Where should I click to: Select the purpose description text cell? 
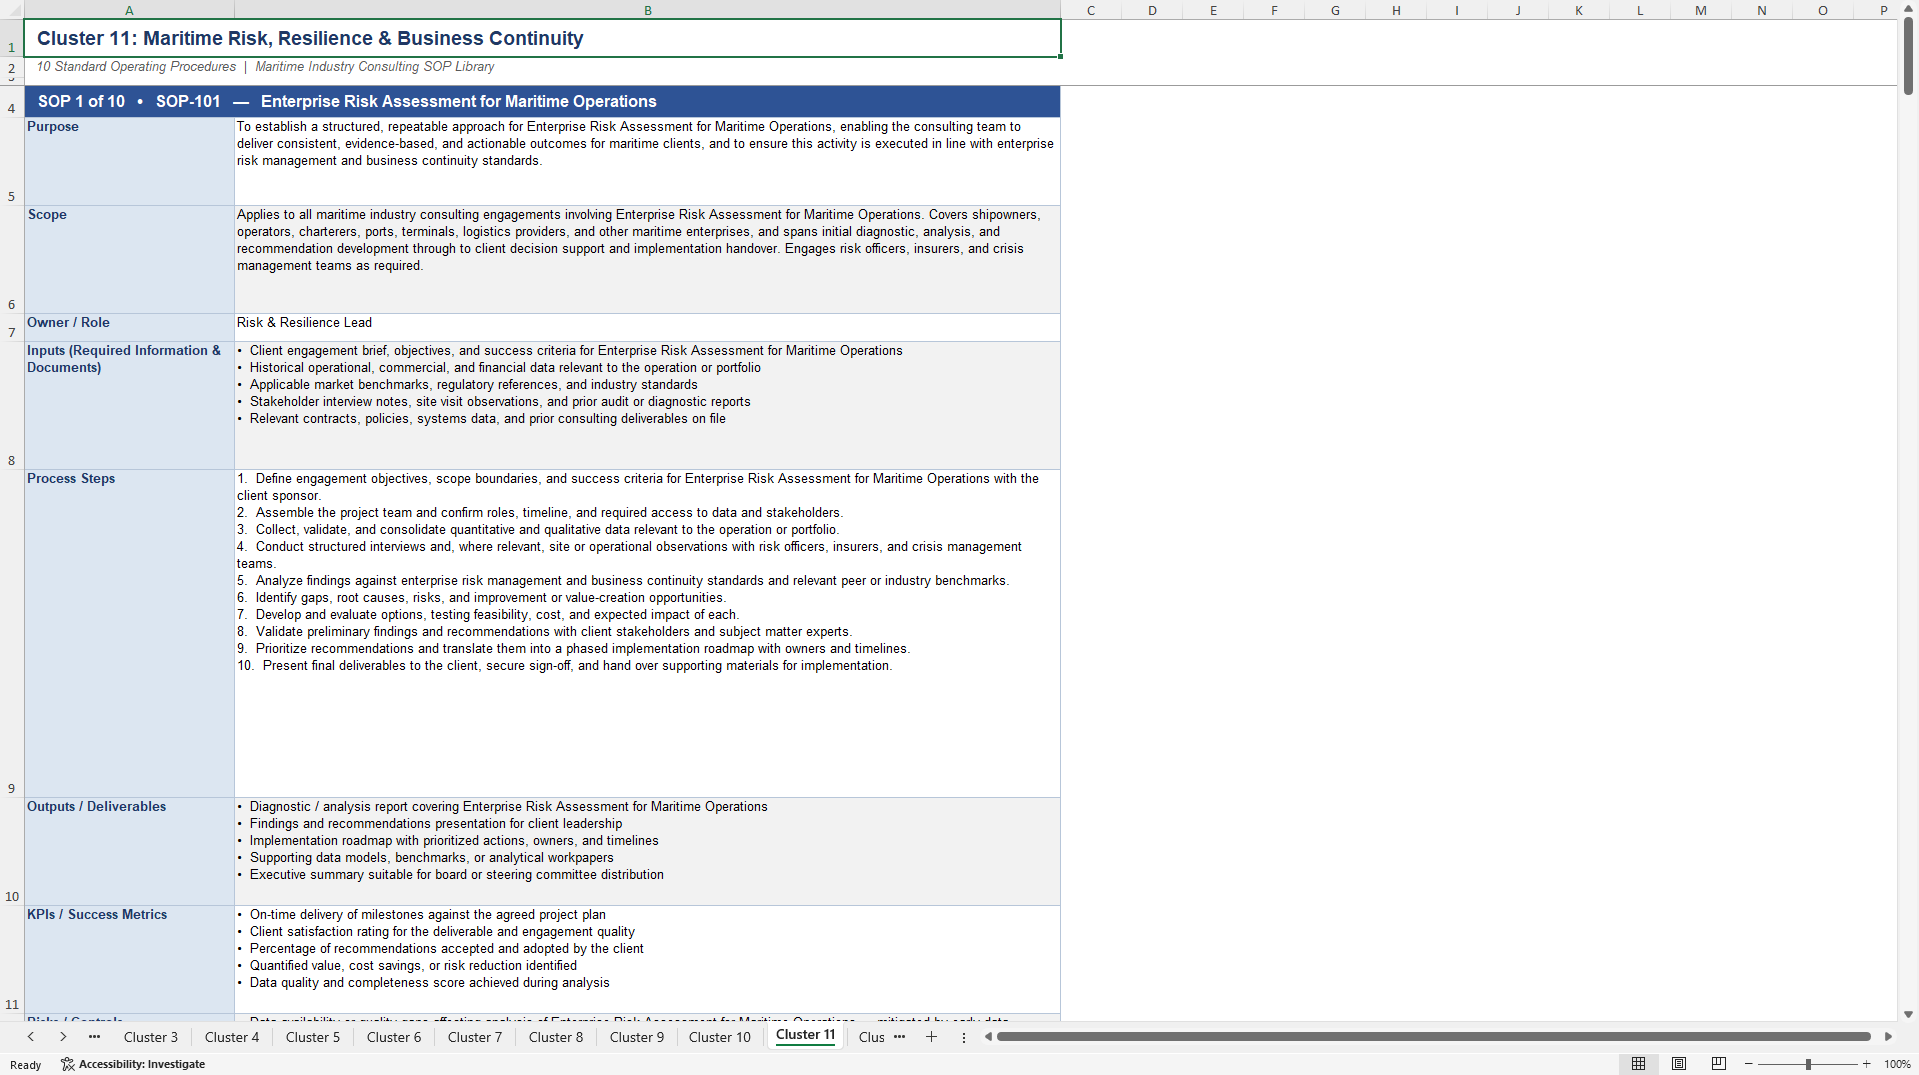coord(647,161)
